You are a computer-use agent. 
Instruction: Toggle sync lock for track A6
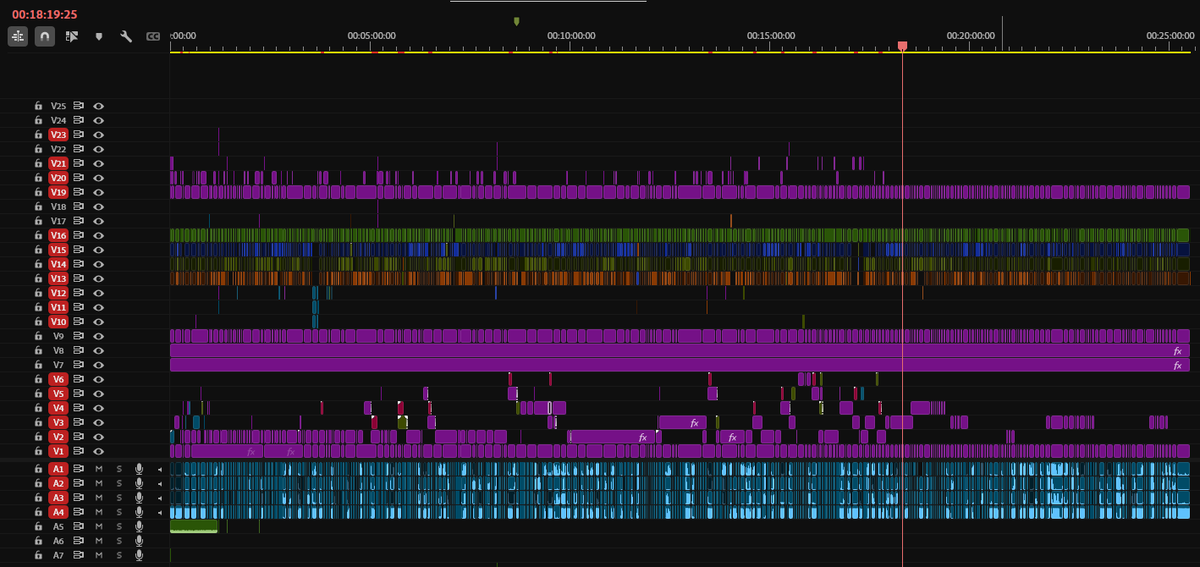pyautogui.click(x=79, y=540)
